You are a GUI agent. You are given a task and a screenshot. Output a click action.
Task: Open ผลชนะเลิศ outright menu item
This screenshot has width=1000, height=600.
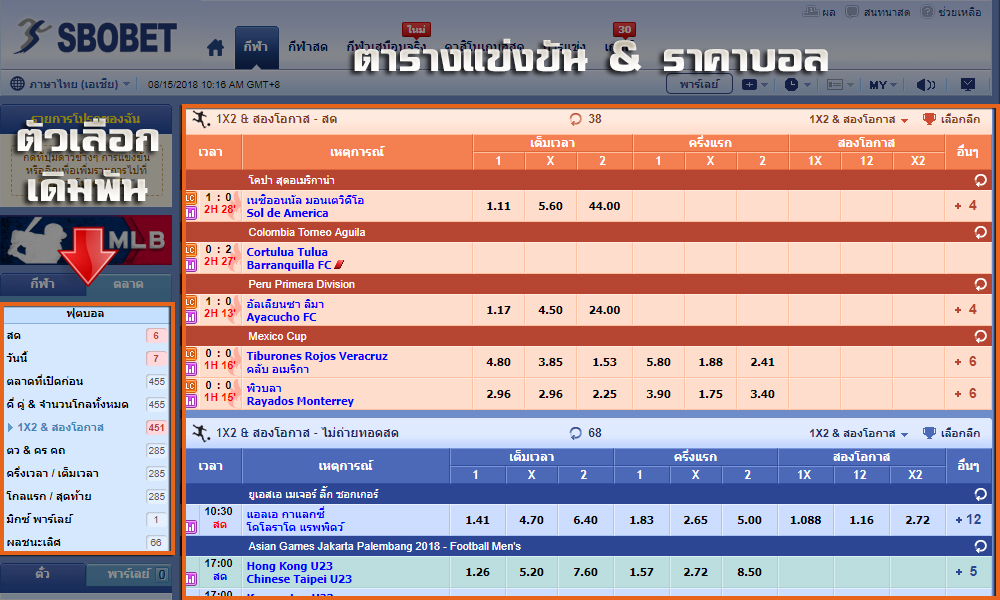pyautogui.click(x=85, y=542)
